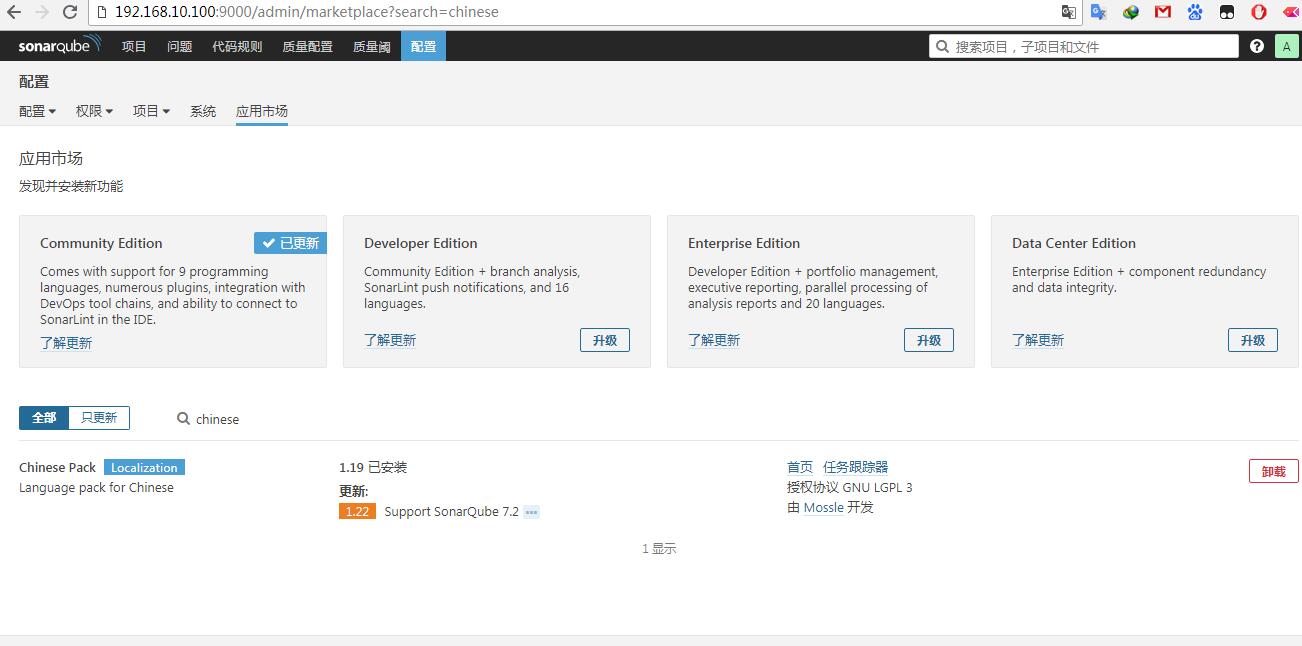The width and height of the screenshot is (1302, 646).
Task: Open 质量配置 in top navigation
Action: pos(307,46)
